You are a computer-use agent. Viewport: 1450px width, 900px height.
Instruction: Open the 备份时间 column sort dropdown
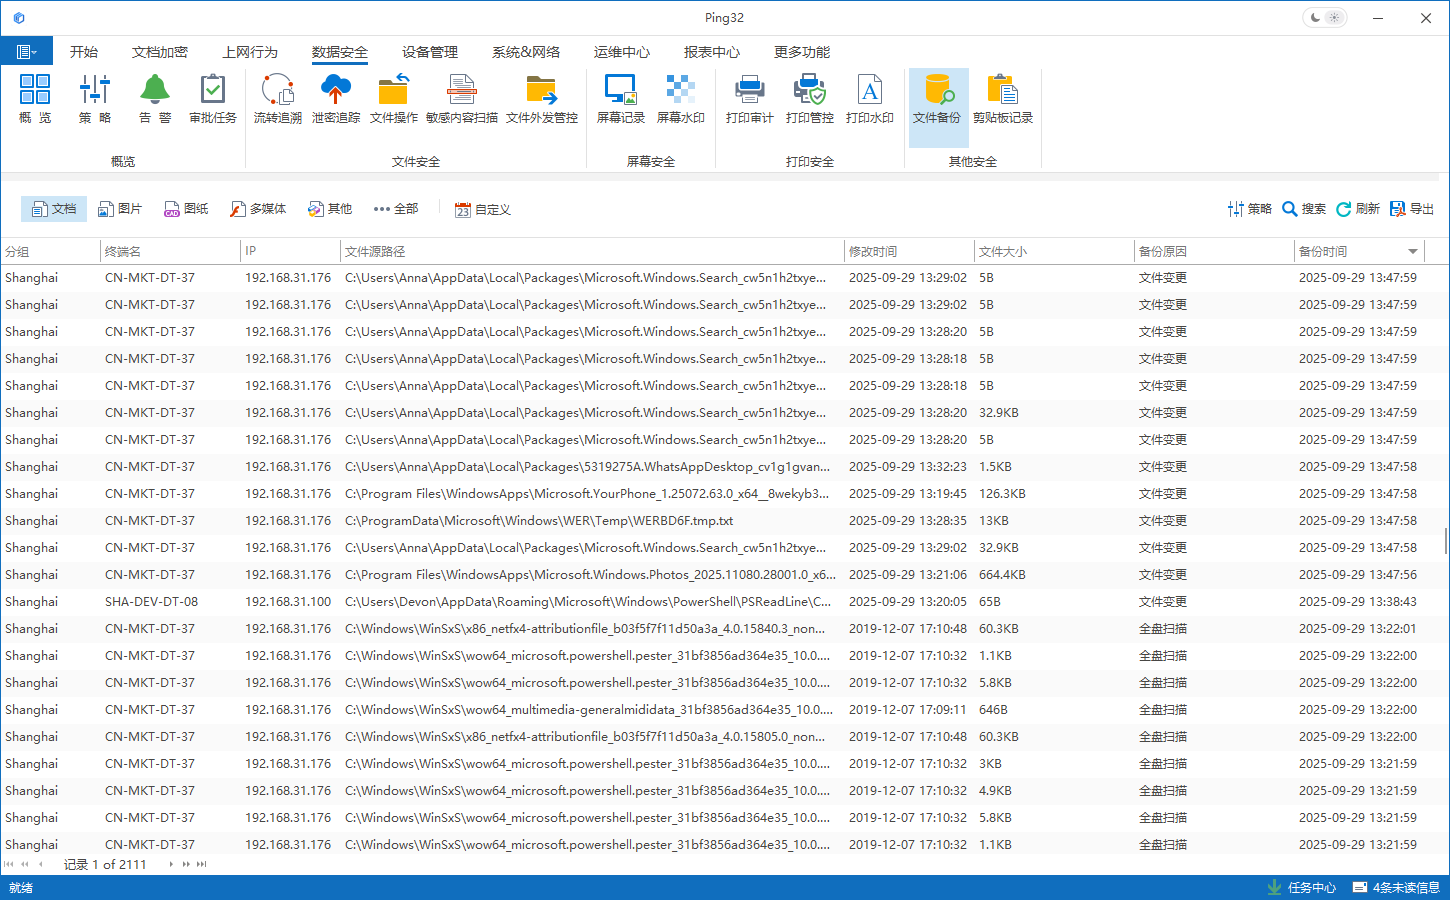[x=1412, y=251]
